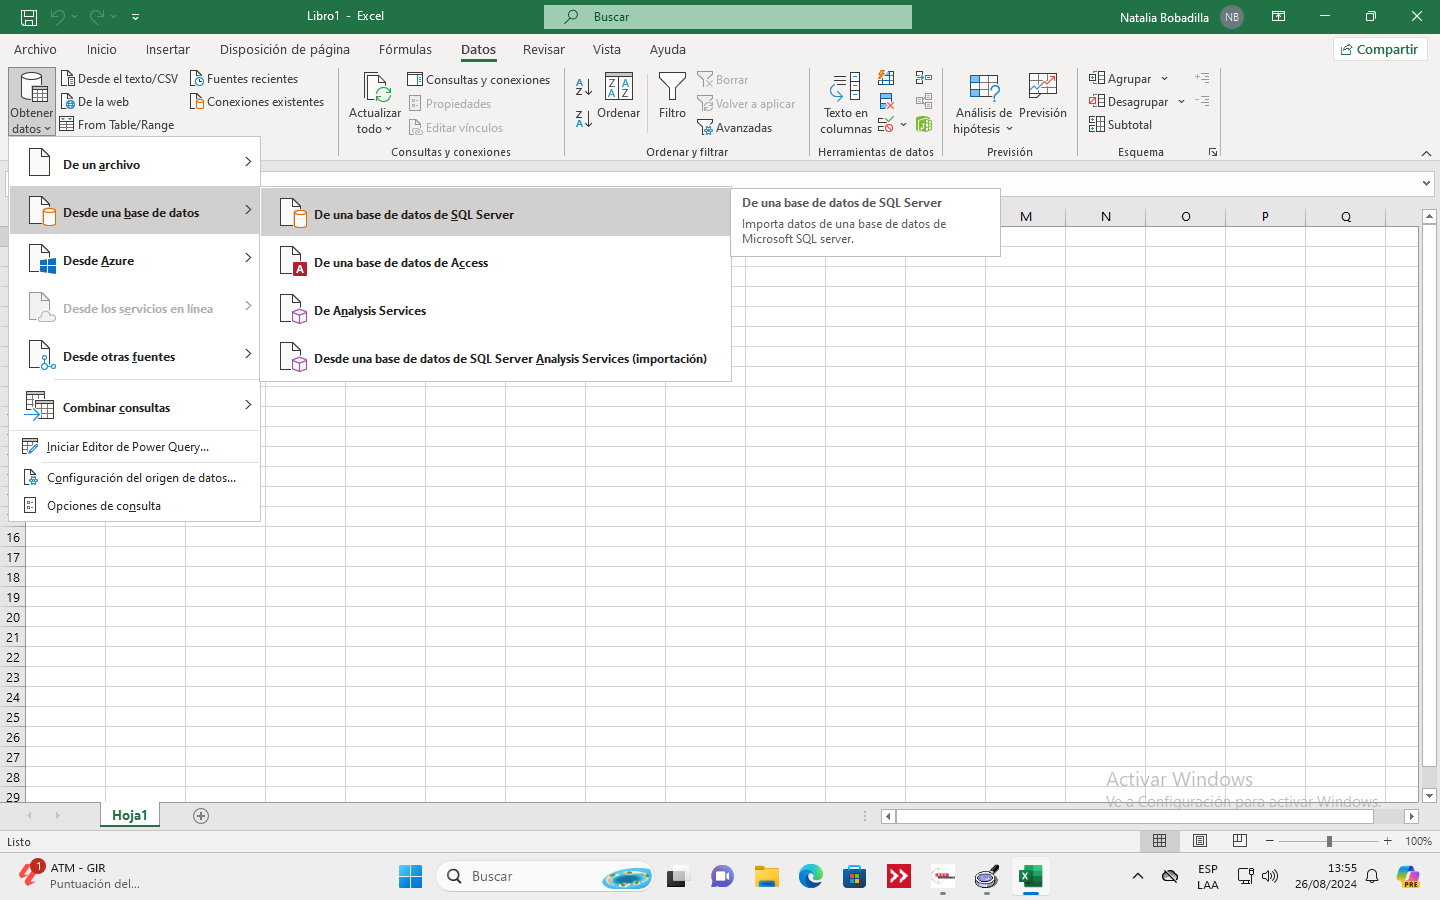Open the Previsión forecast sheet icon
This screenshot has height=900, width=1440.
tap(1042, 88)
